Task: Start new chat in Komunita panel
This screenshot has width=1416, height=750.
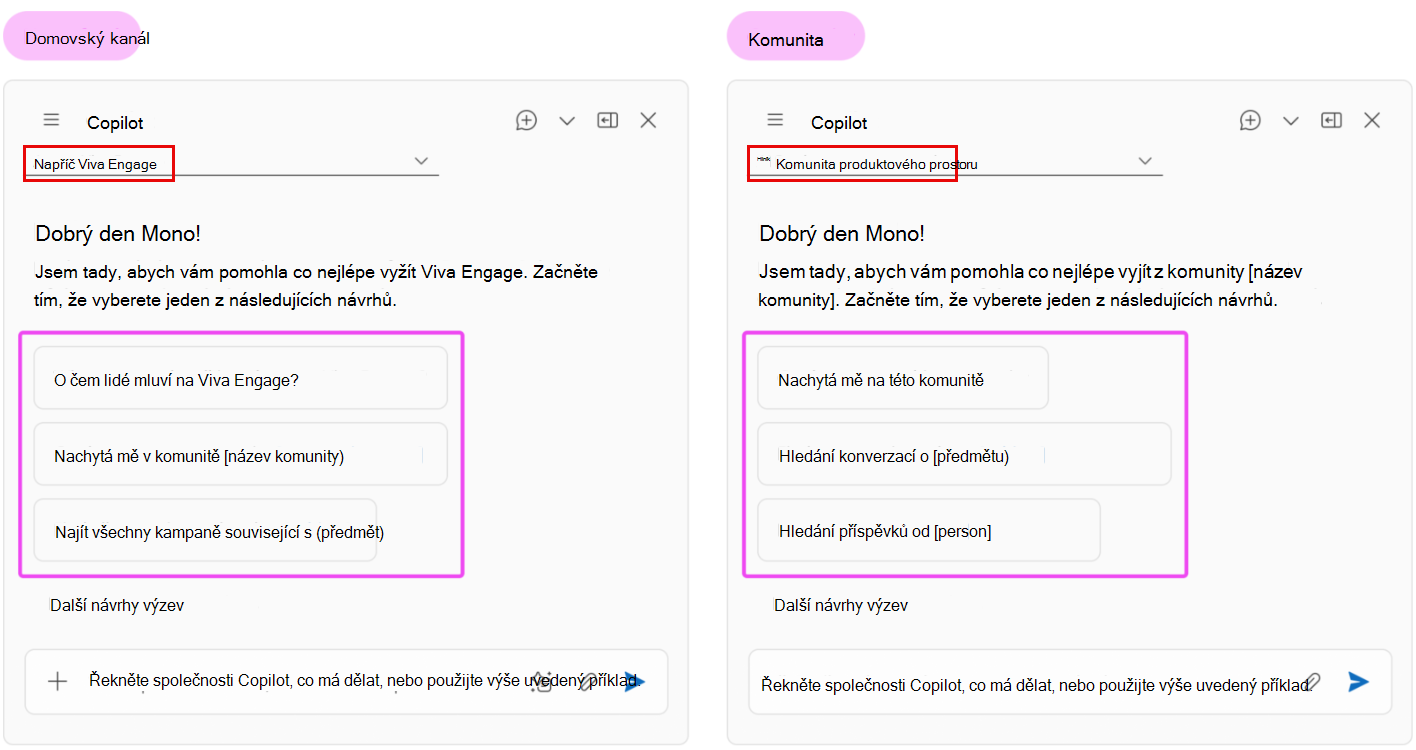Action: [1250, 120]
